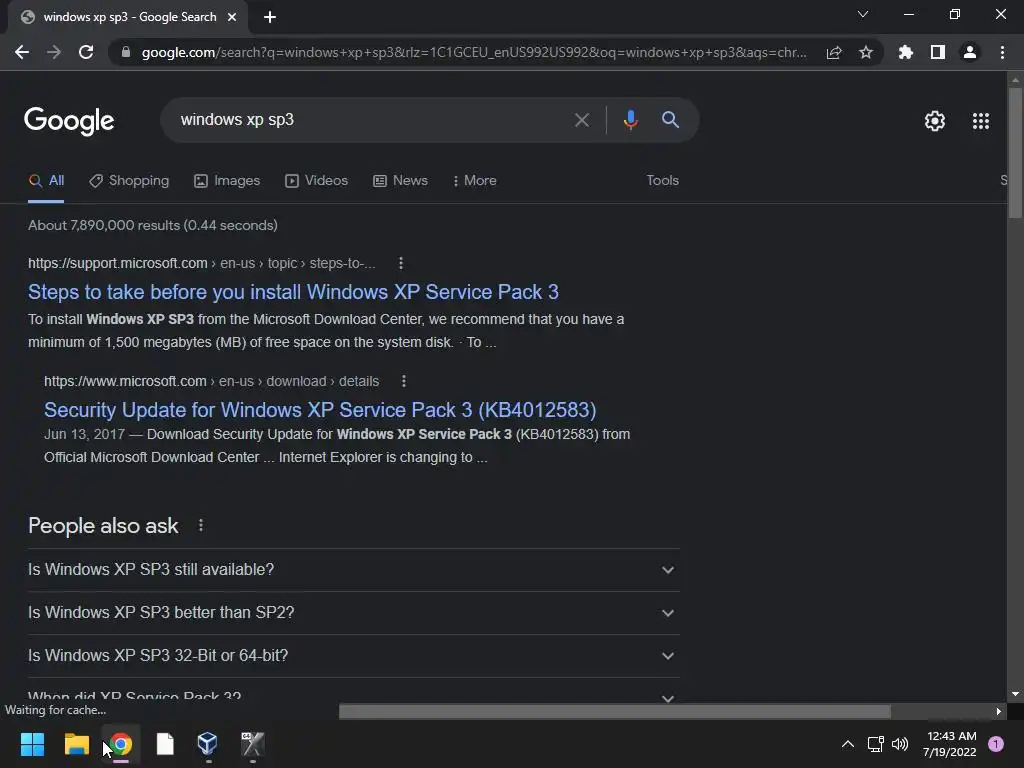Click www.microsoft.com download details breadcrumb

click(212, 381)
